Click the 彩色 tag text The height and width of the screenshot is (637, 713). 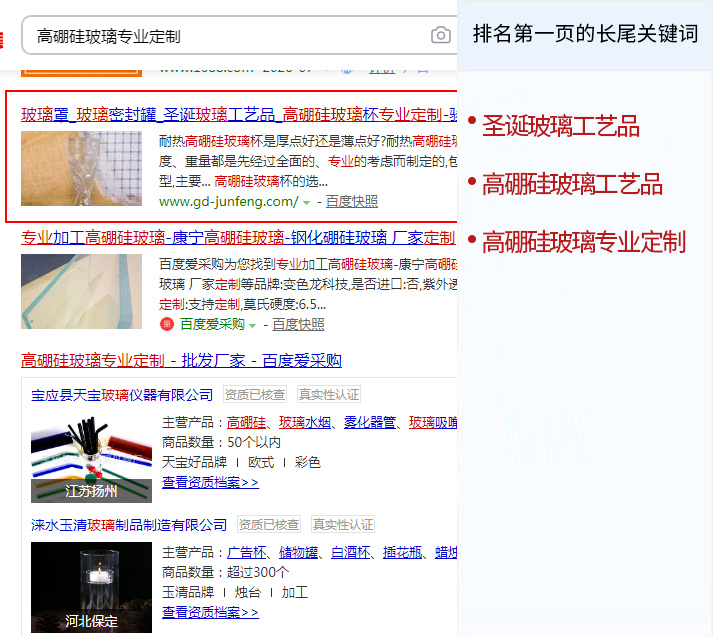click(x=307, y=462)
